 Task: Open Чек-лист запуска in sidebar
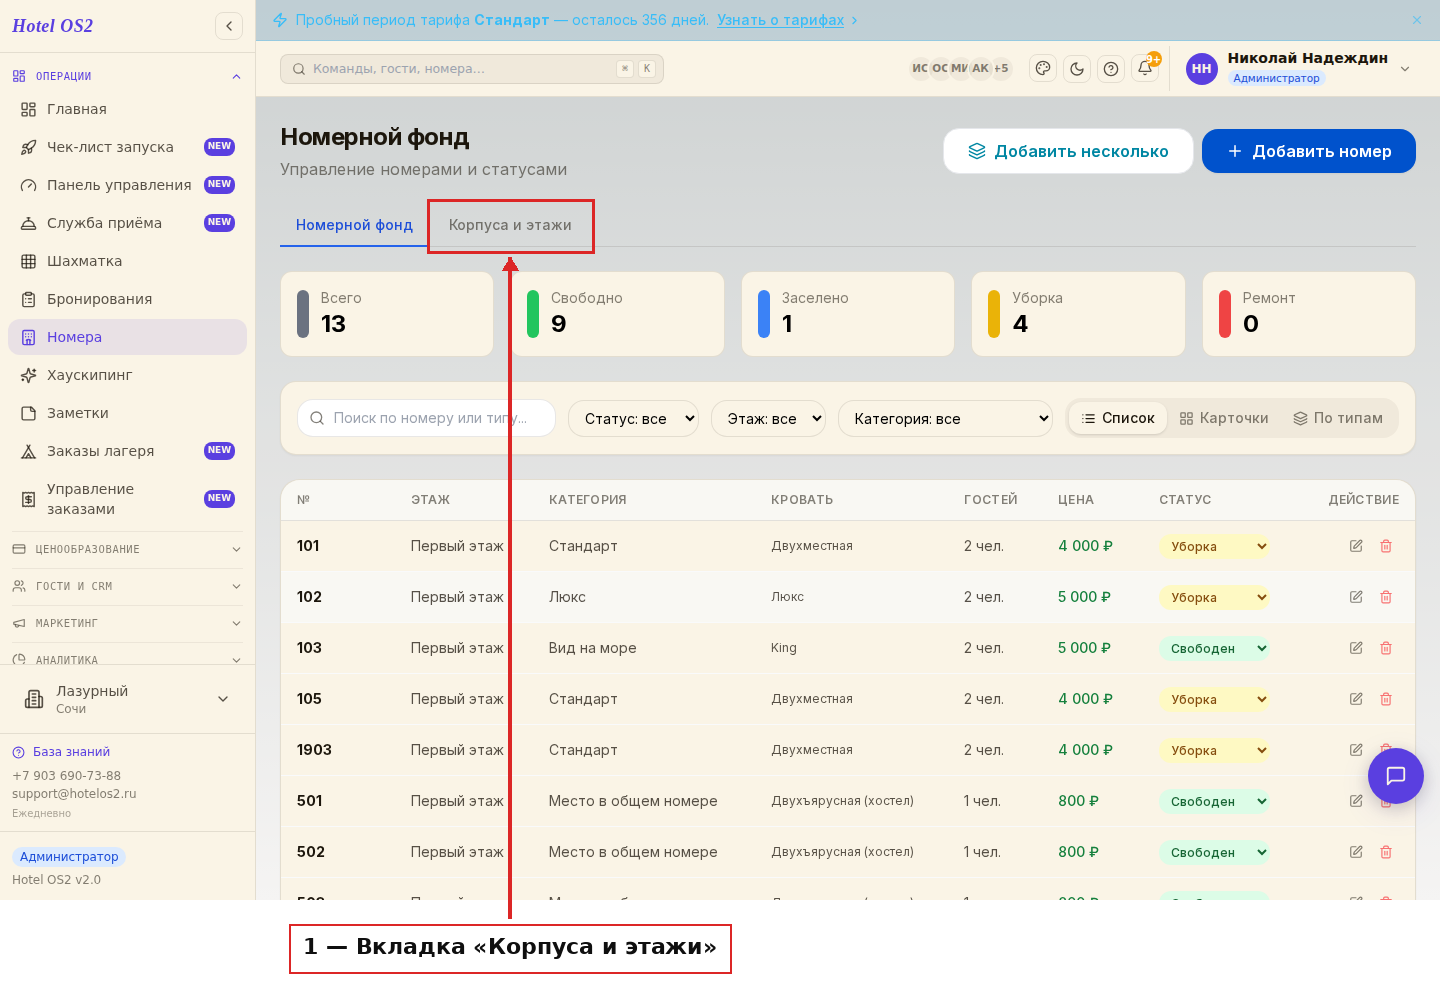pos(127,147)
